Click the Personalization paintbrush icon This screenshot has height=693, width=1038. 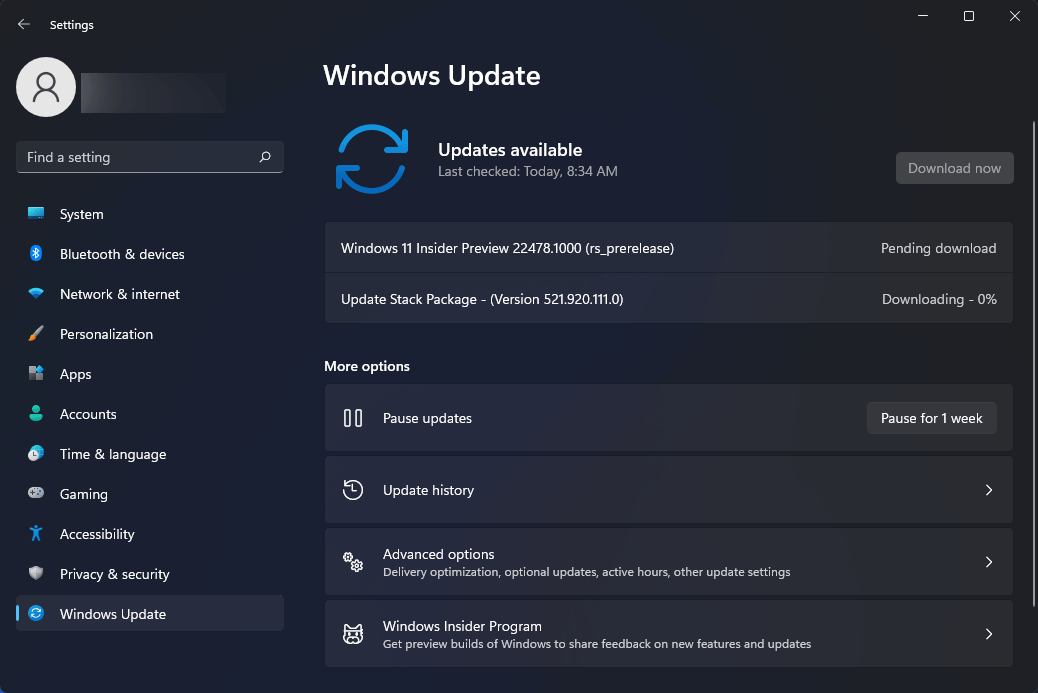36,334
